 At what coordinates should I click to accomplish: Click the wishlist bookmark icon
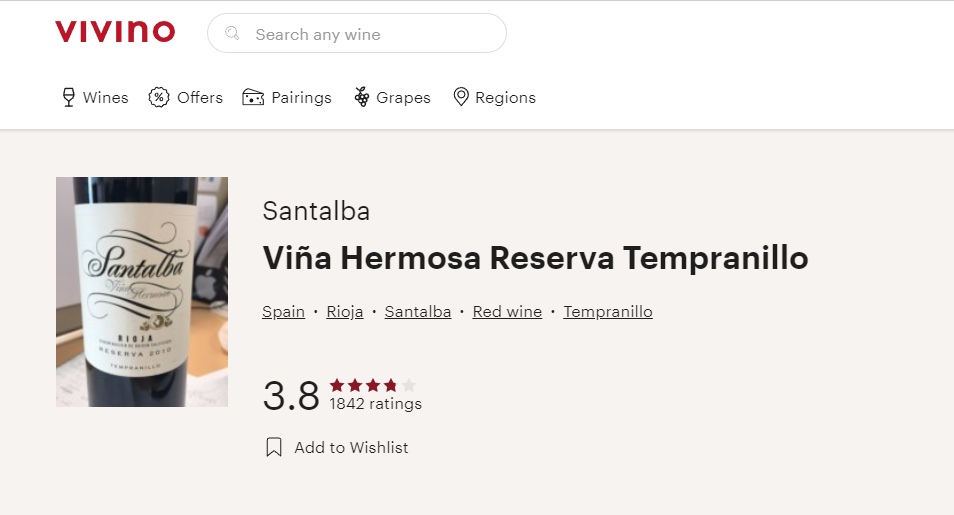coord(274,448)
